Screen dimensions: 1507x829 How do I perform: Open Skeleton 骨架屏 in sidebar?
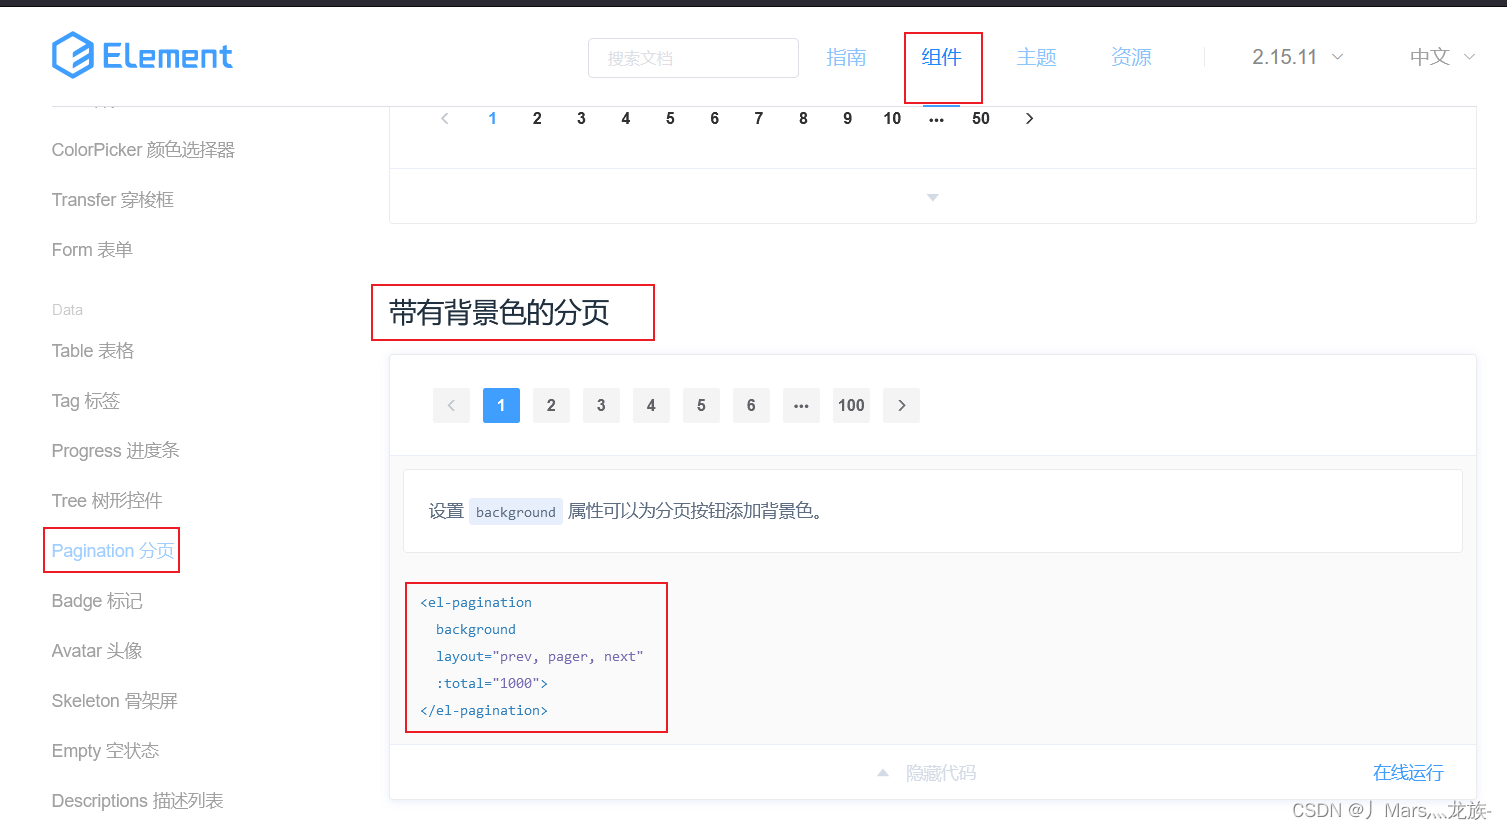(115, 701)
